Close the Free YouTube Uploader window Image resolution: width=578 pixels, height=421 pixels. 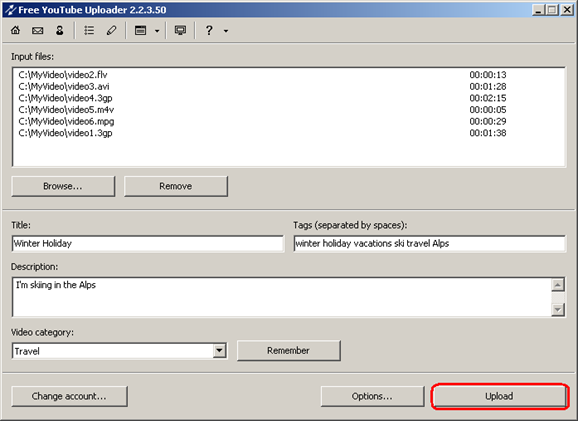[567, 10]
